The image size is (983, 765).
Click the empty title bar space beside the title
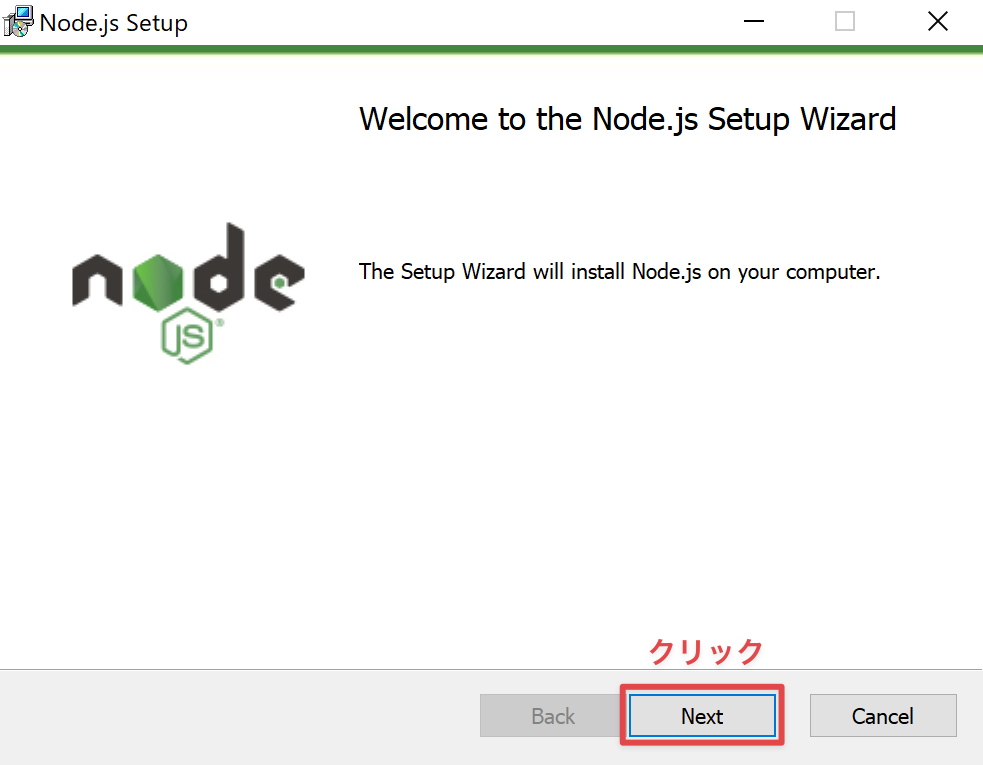[450, 22]
